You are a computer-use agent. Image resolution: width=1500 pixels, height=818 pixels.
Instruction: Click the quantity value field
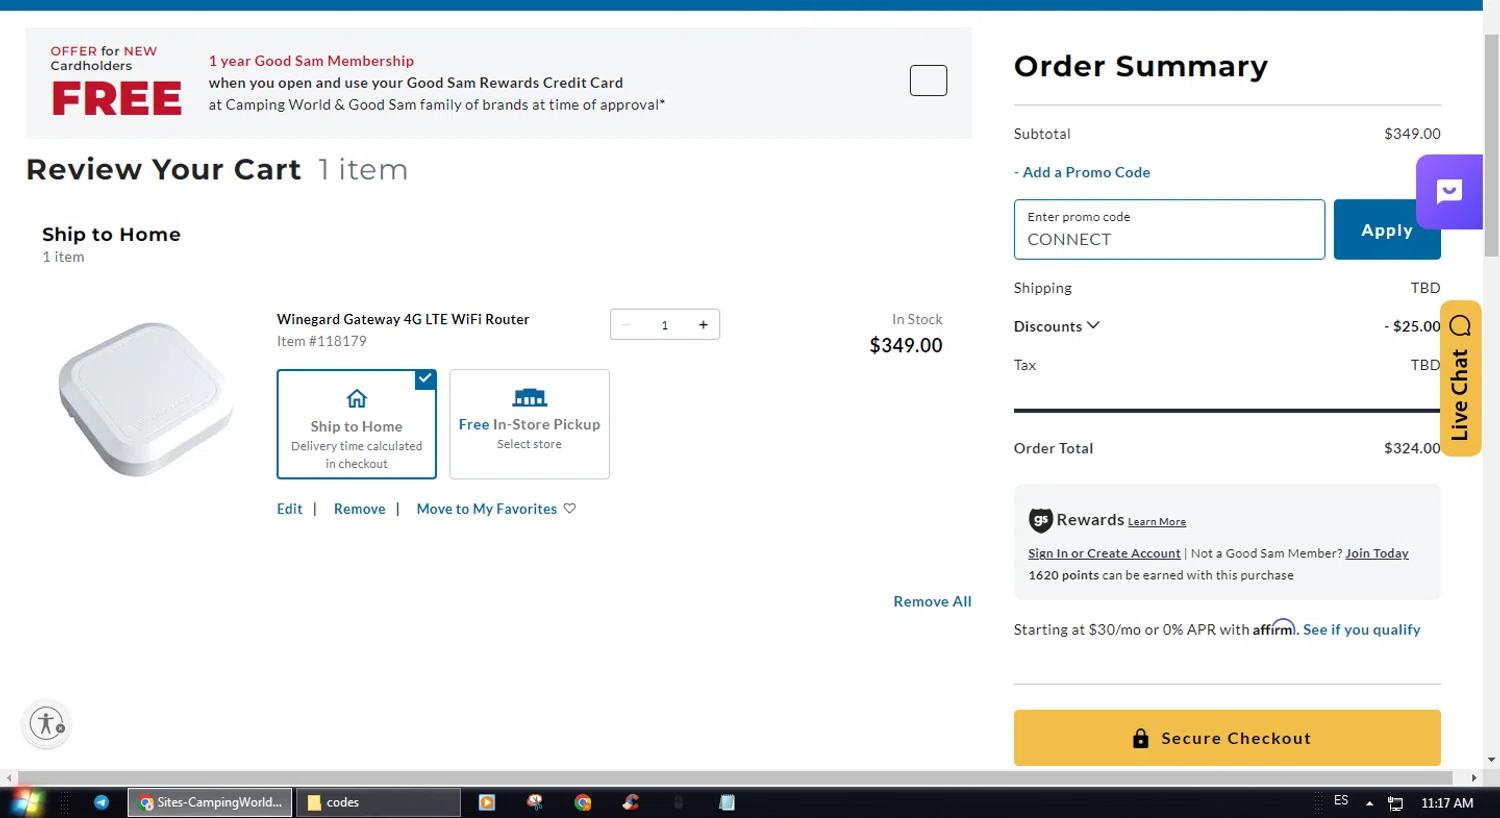(664, 325)
